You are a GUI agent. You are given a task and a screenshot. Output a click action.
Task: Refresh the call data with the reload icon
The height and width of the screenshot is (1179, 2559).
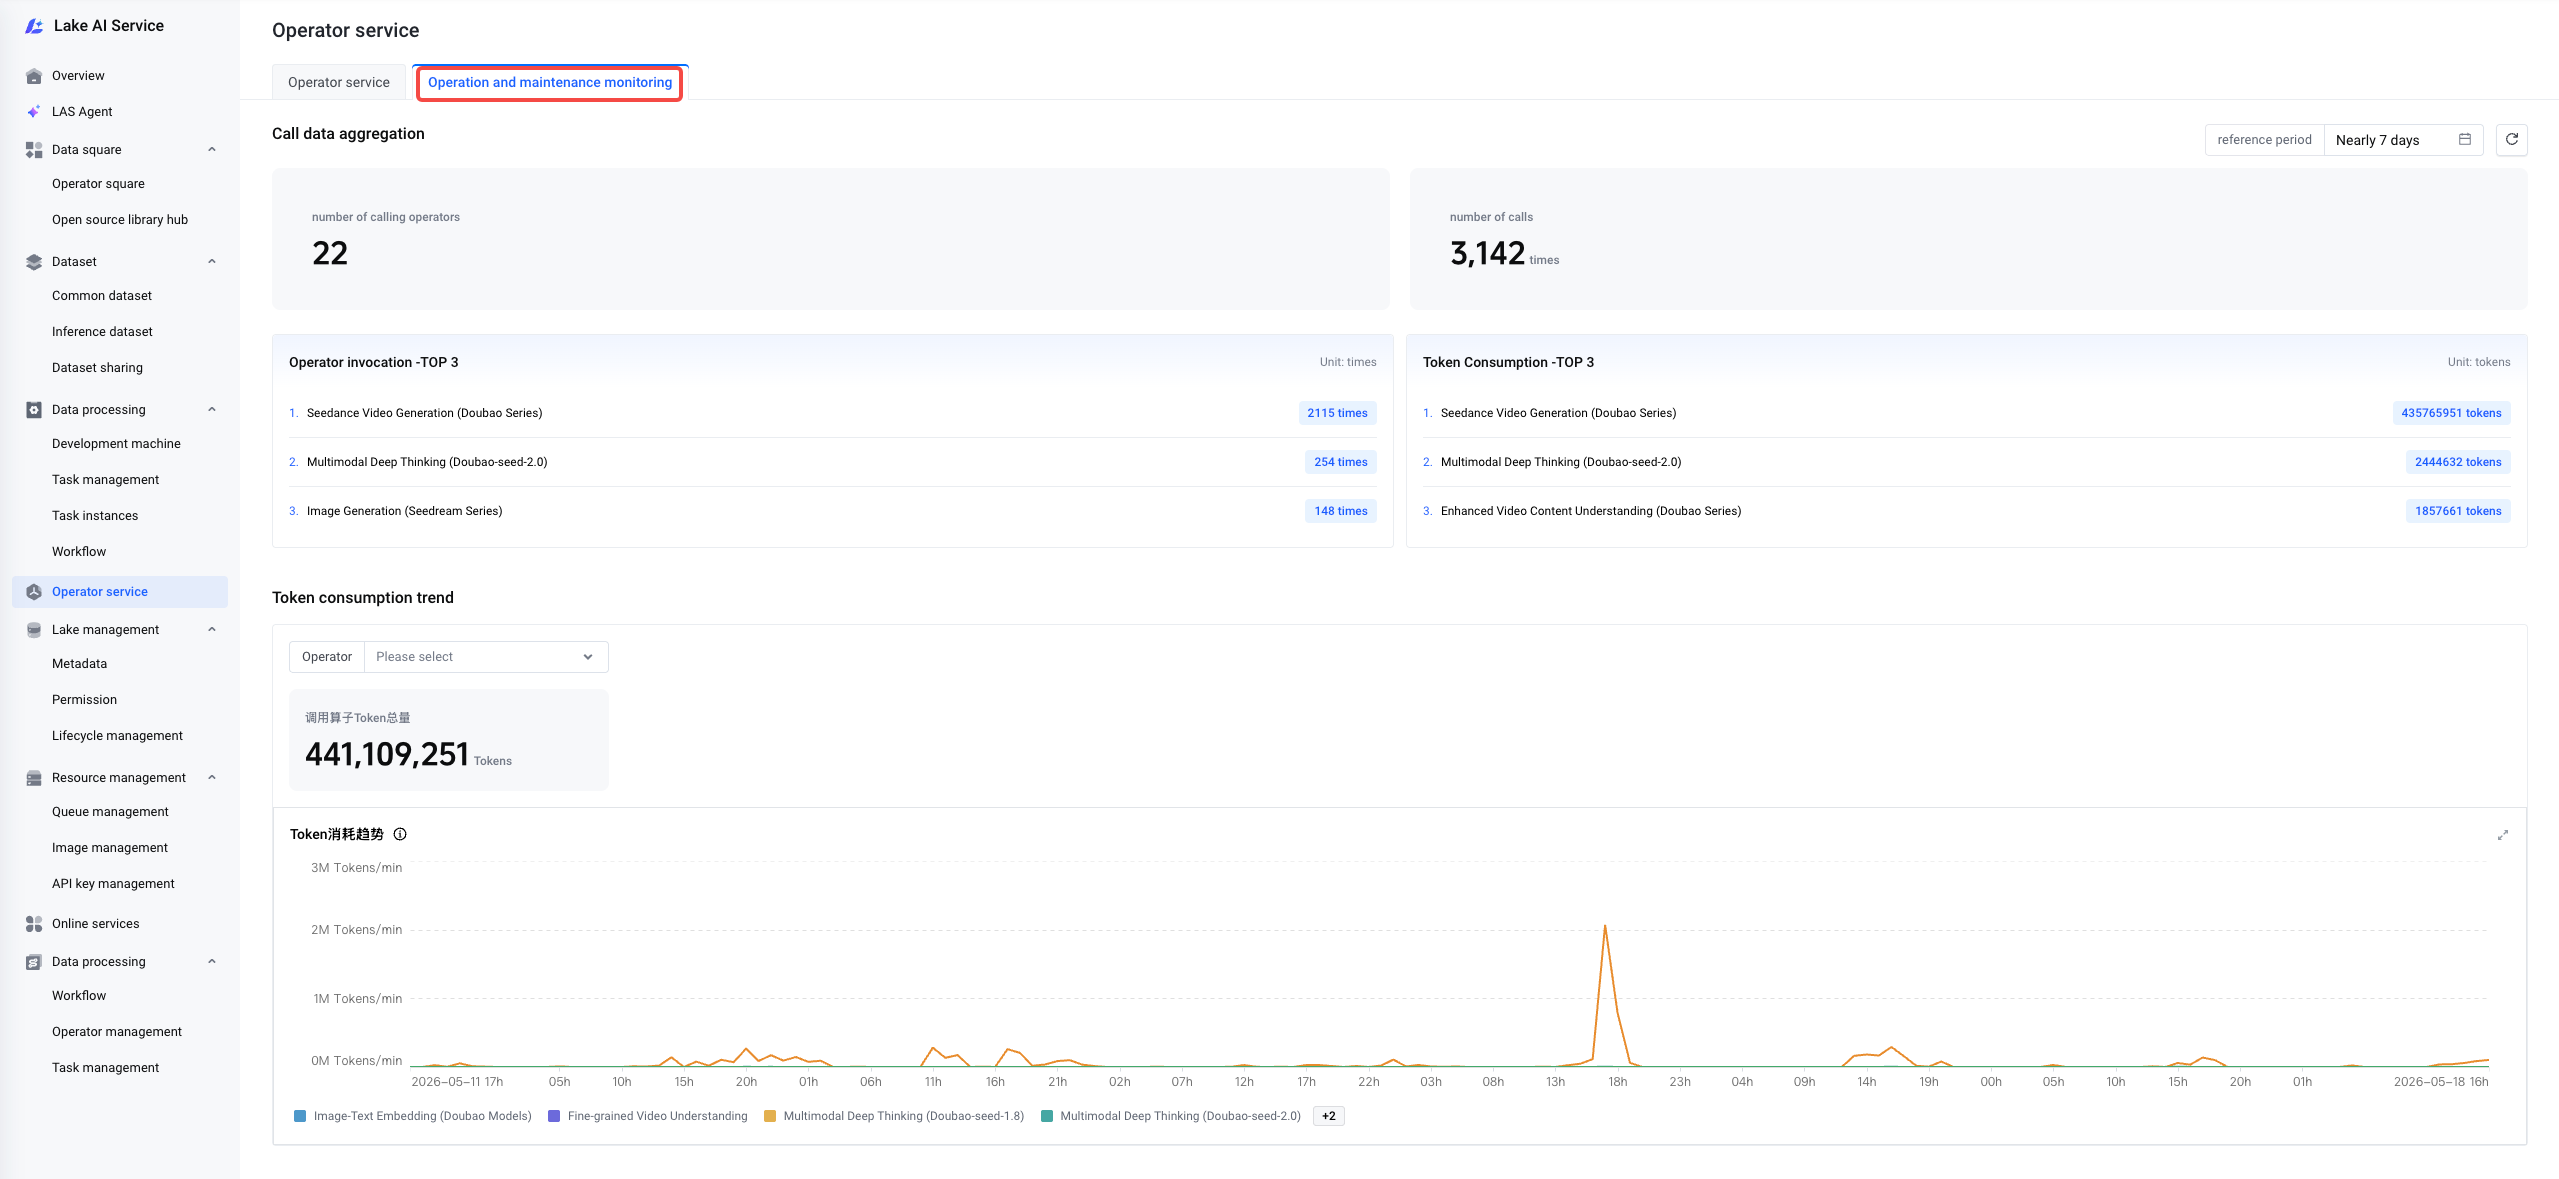coord(2511,140)
